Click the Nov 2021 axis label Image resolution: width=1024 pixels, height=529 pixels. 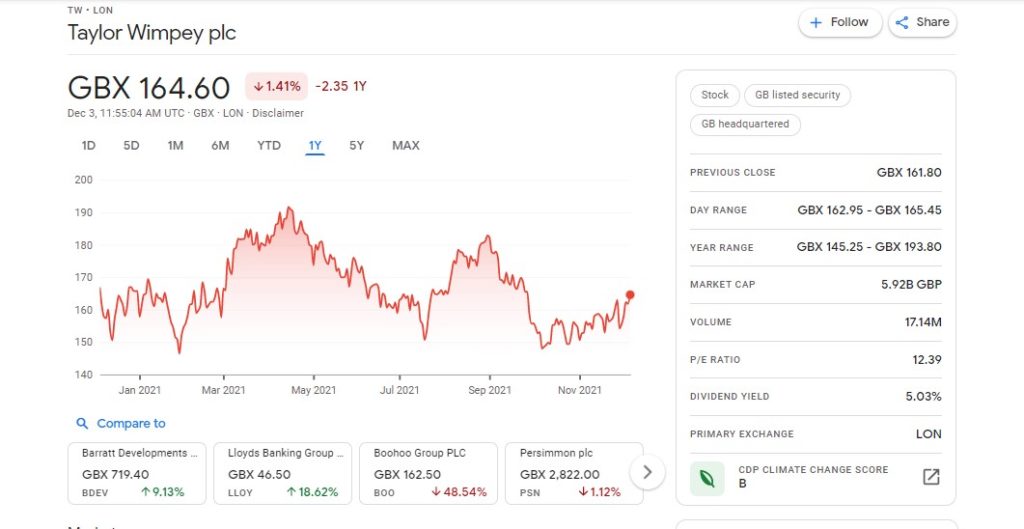click(x=580, y=391)
